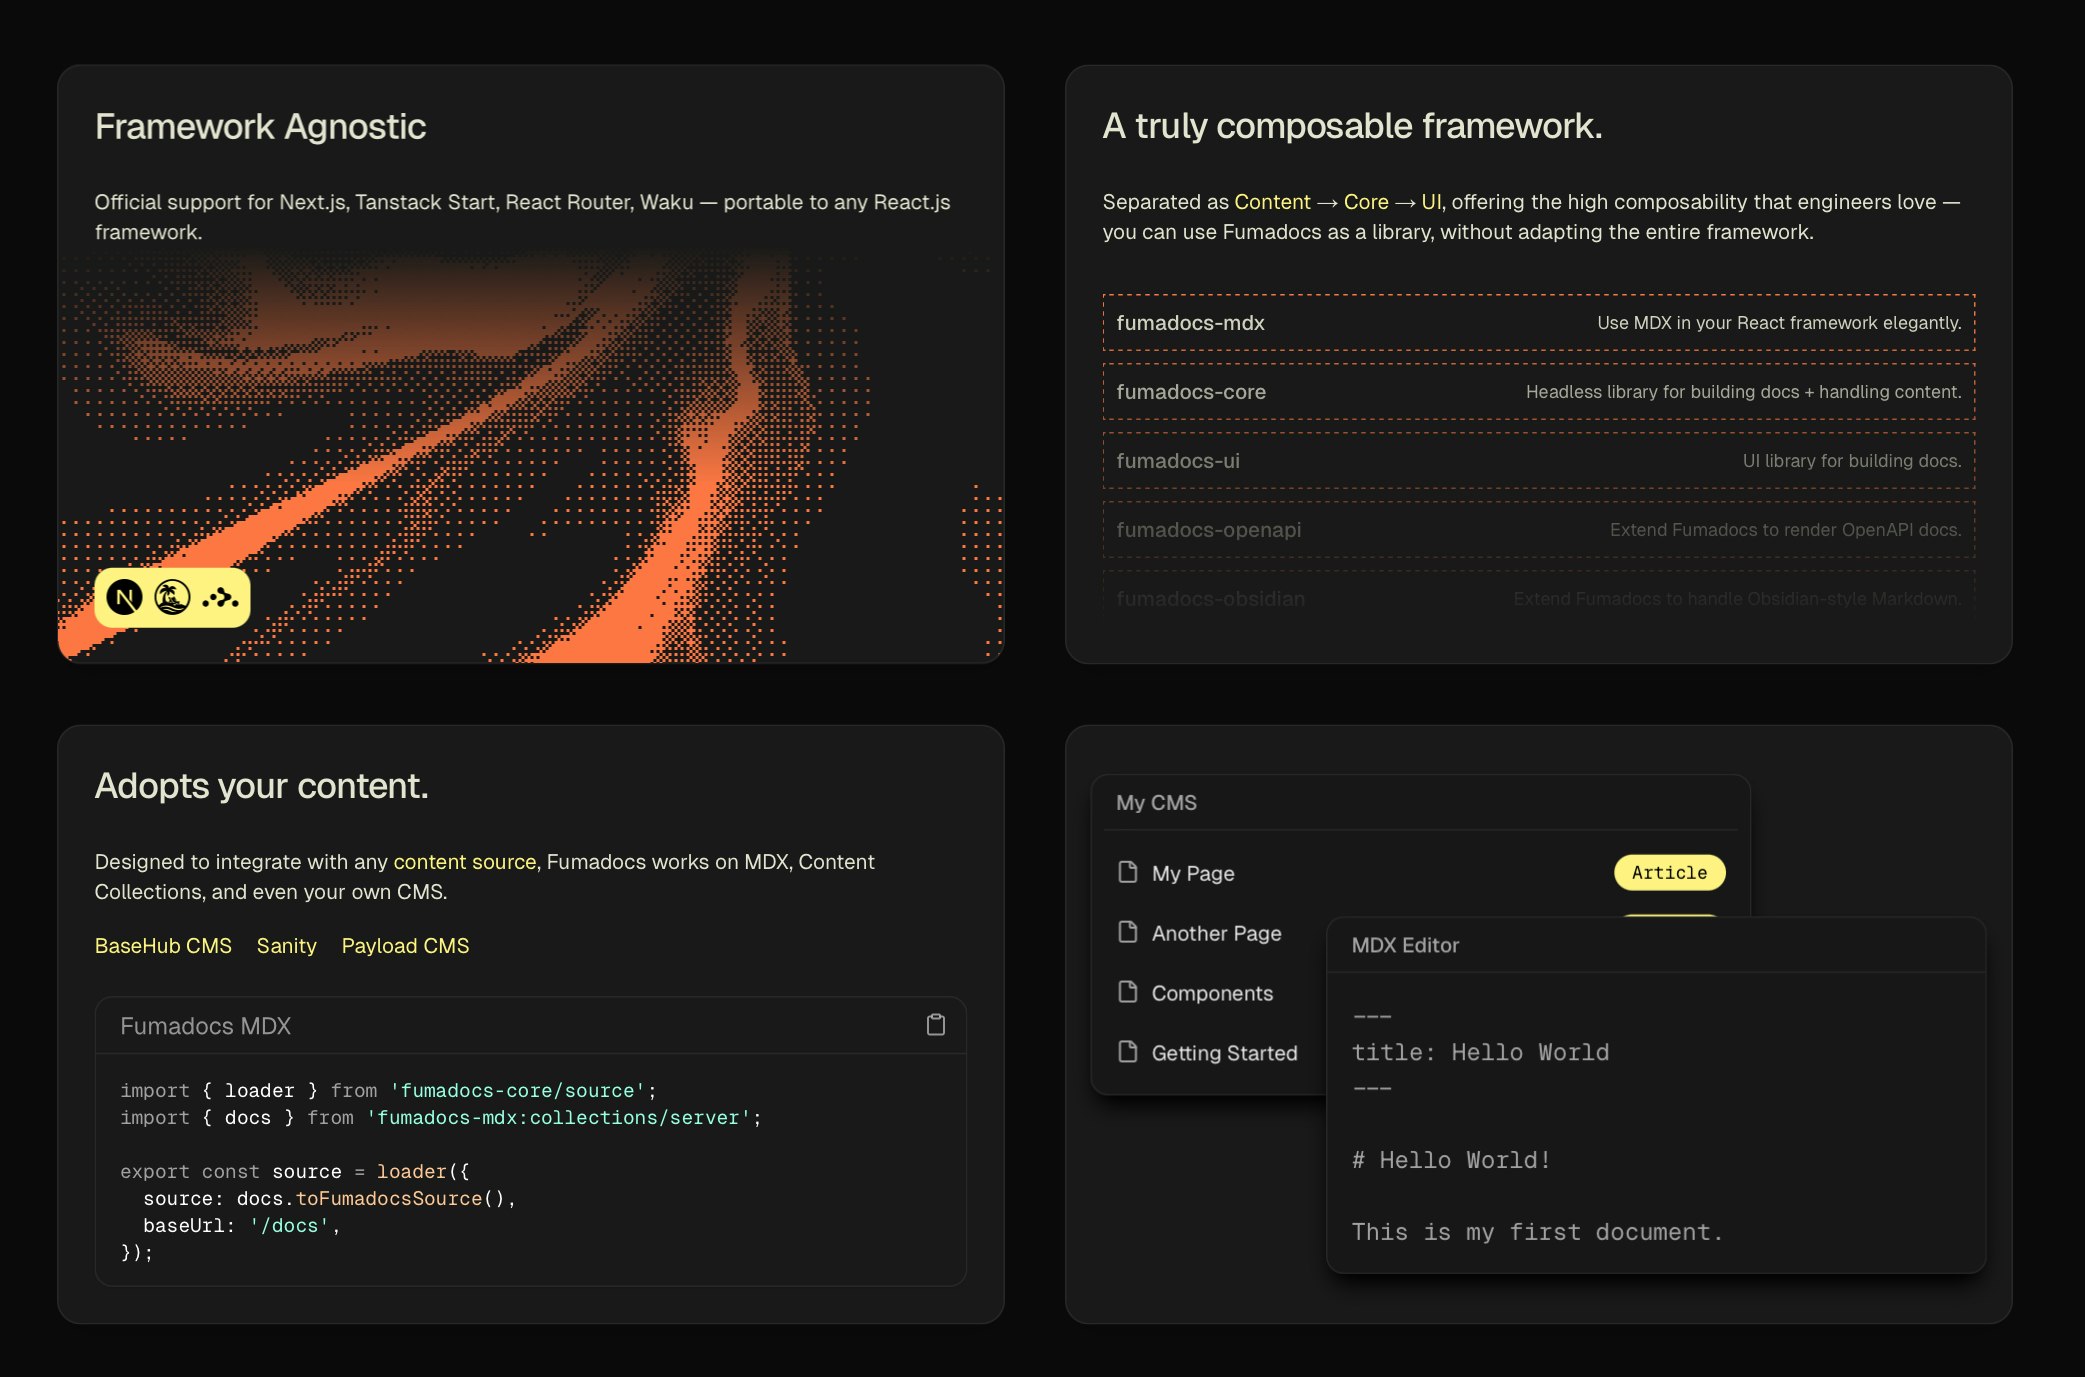Select the fumadocs-mdx row
Screen dimensions: 2085x1377
point(1540,322)
